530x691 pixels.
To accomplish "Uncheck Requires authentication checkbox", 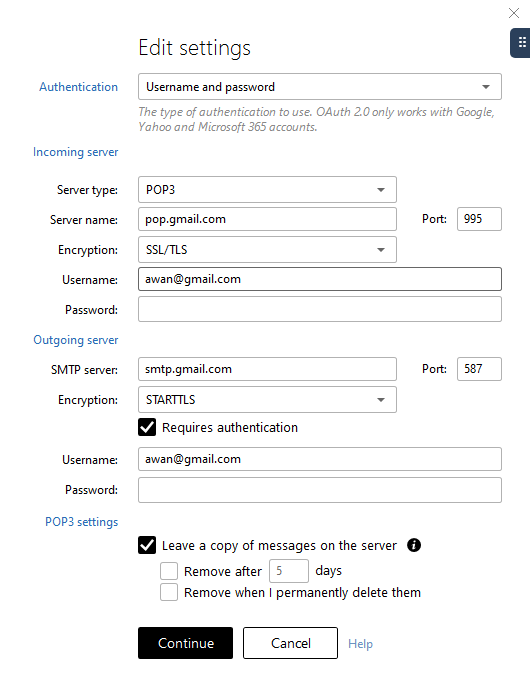I will [x=147, y=427].
